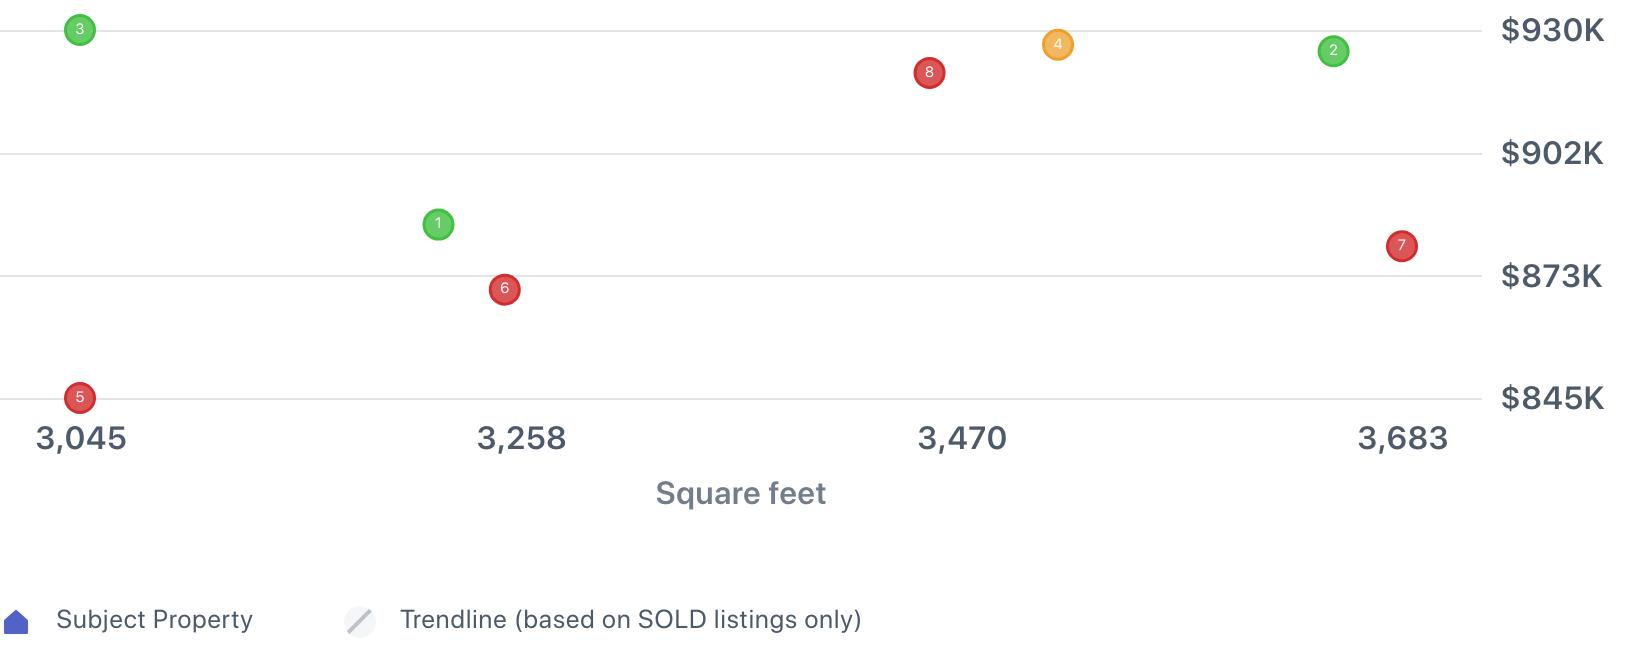Click the Square feet axis title
Image resolution: width=1632 pixels, height=650 pixels.
point(740,493)
